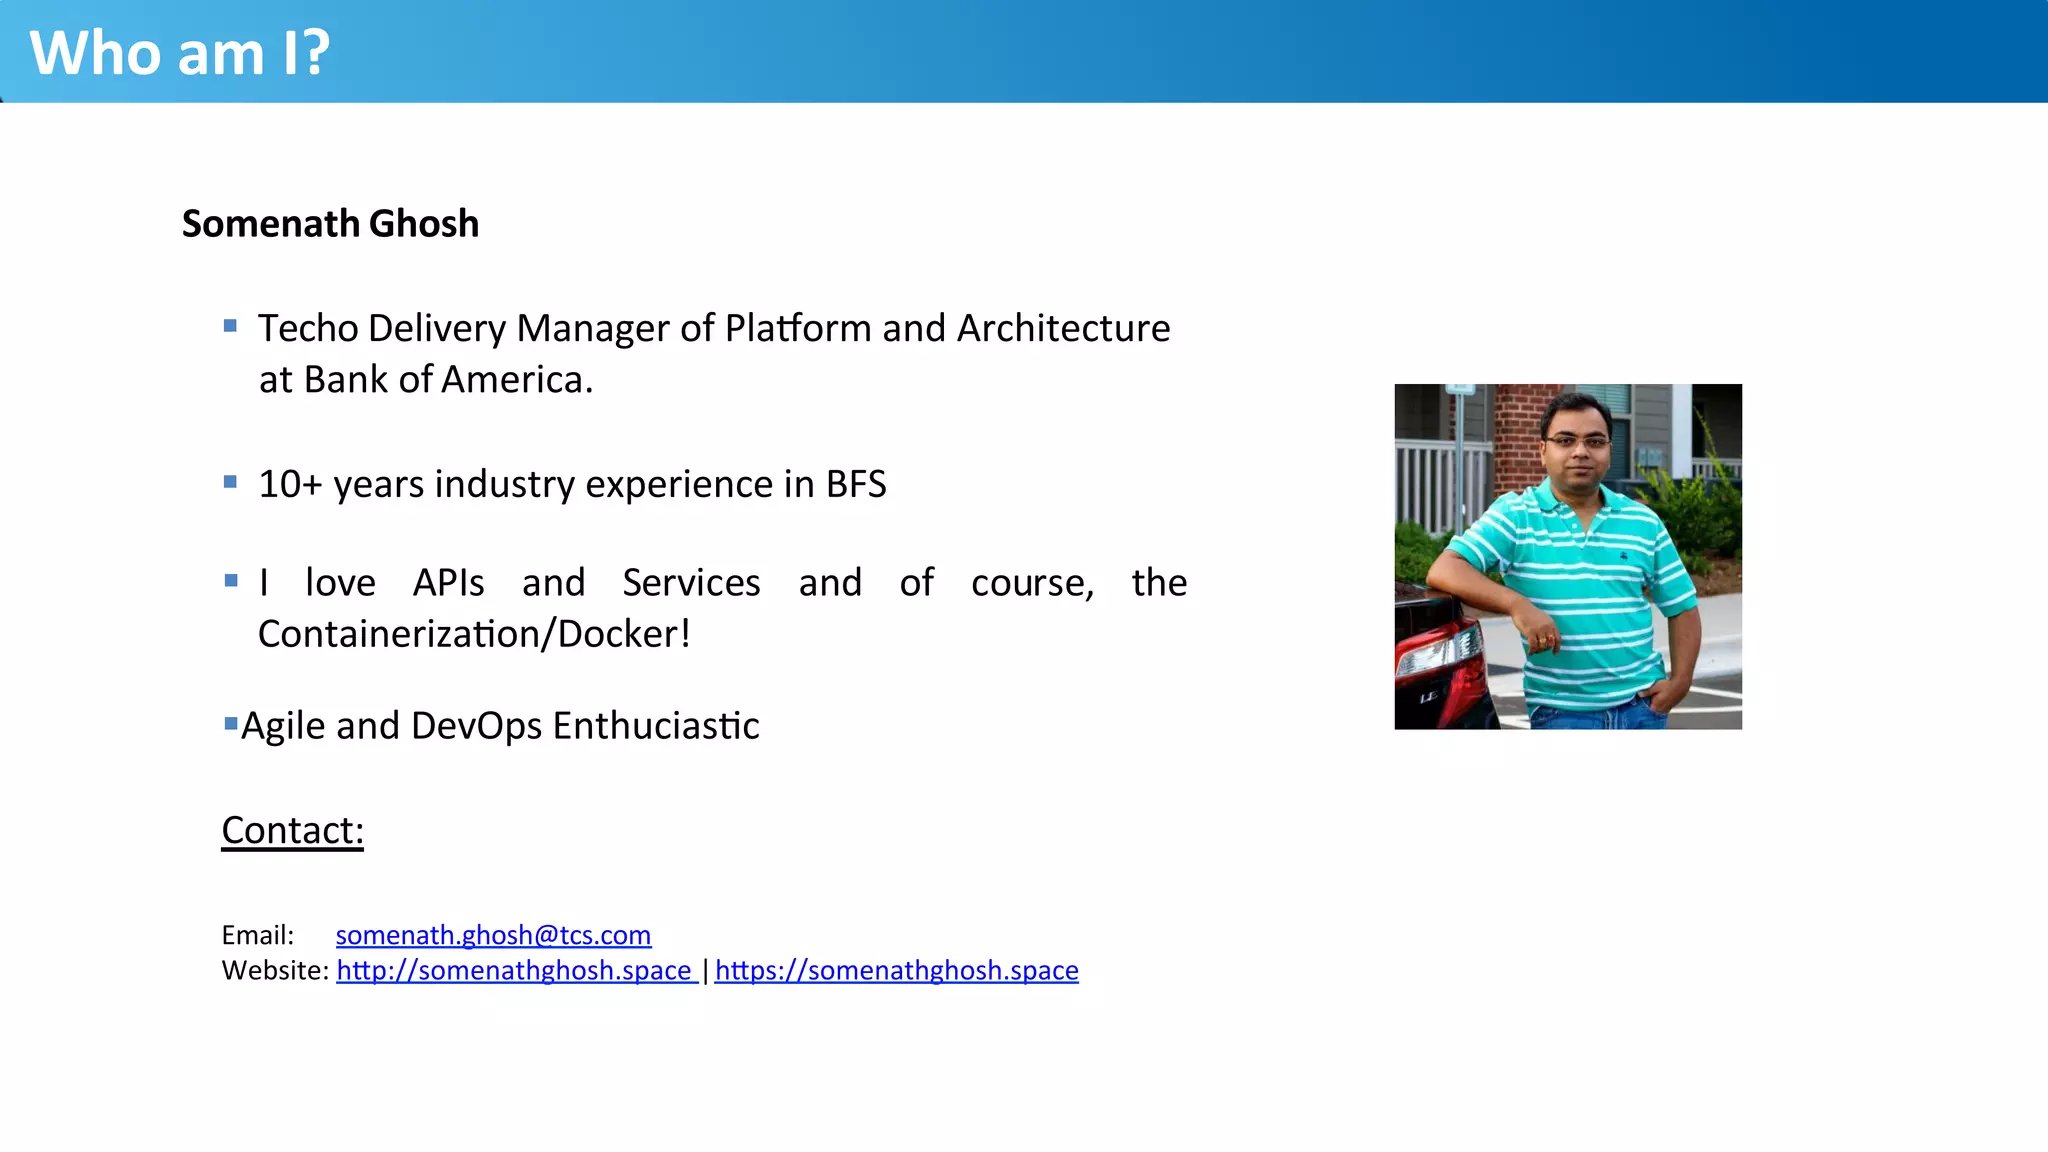The image size is (2048, 1152).
Task: Click the bullet marker before 'Techo Delivery Manager'
Action: point(231,326)
